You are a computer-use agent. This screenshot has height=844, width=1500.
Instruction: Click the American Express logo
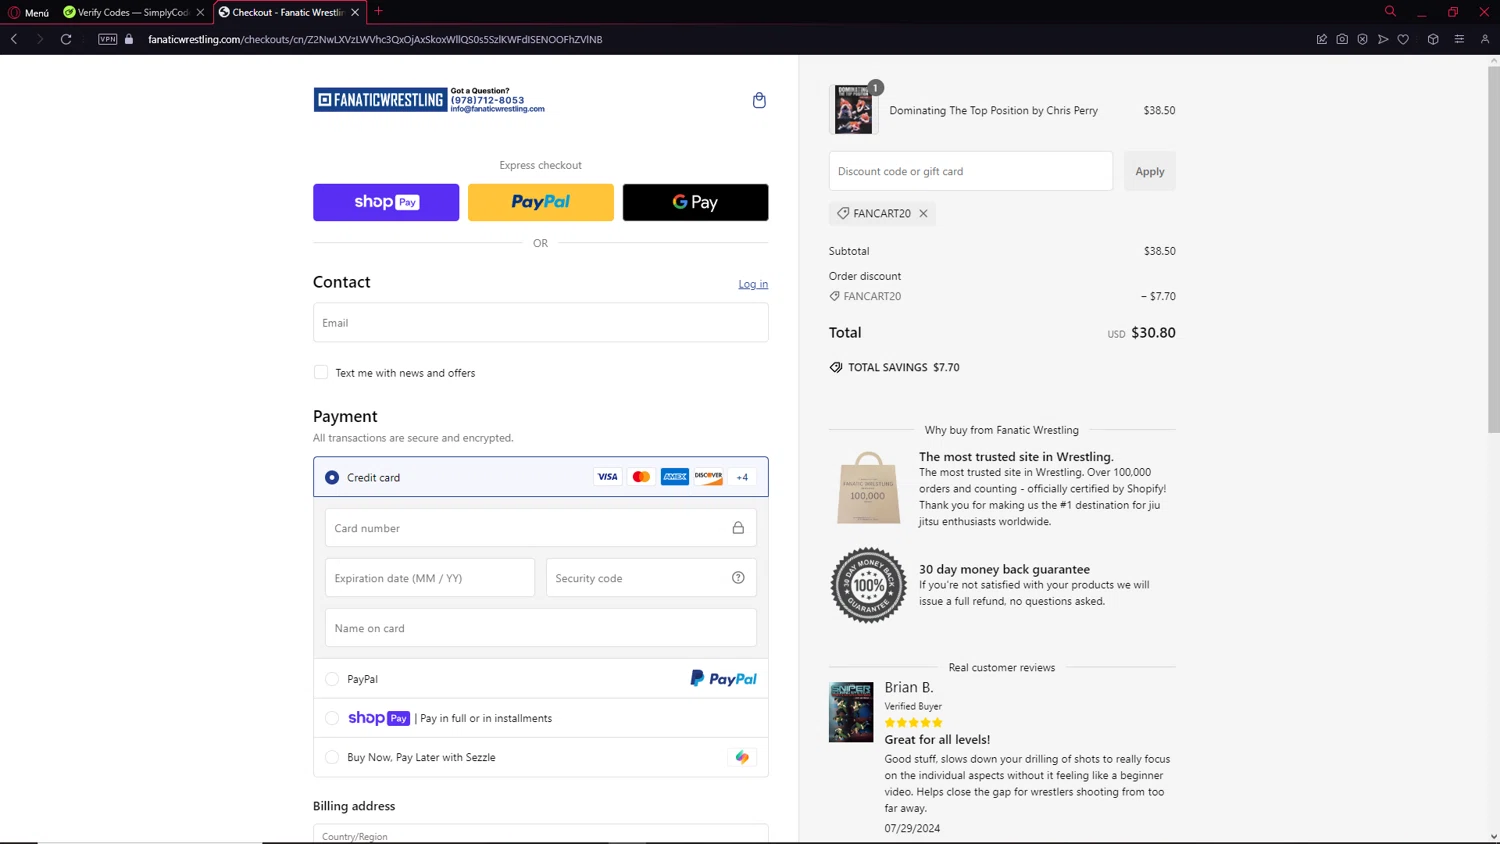(x=675, y=477)
